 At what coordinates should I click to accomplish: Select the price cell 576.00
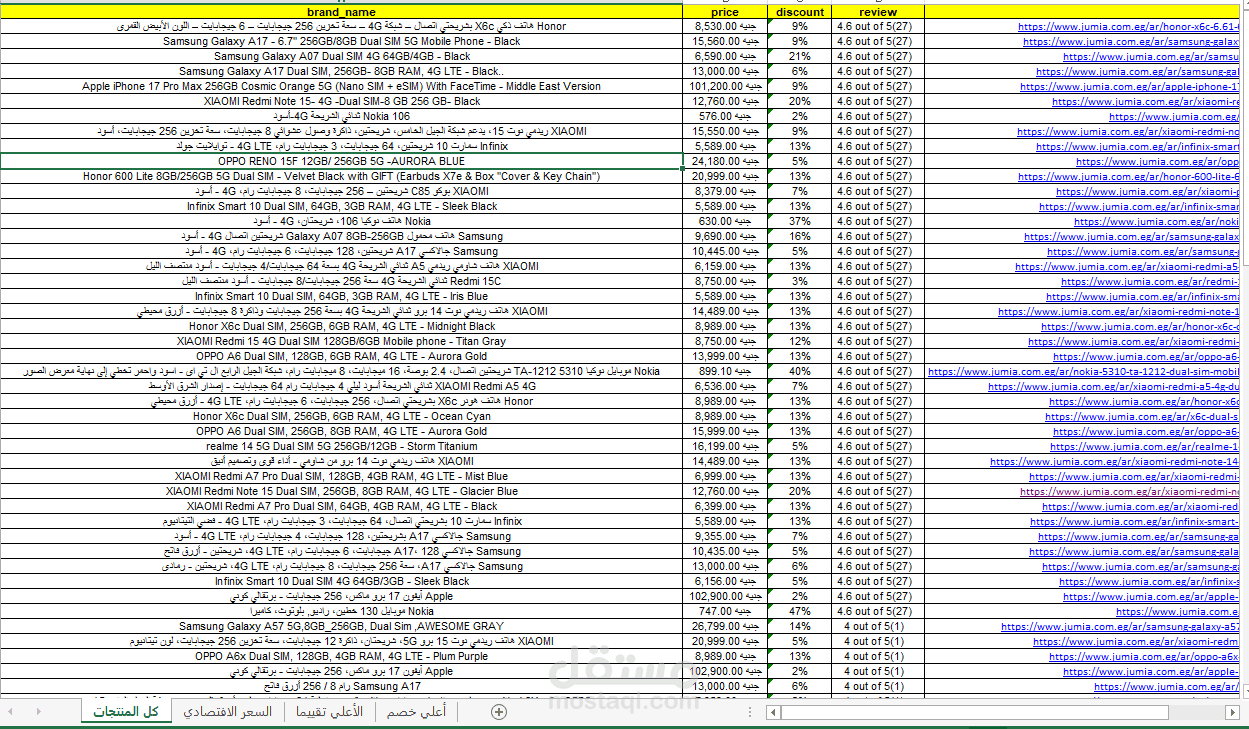tap(726, 117)
